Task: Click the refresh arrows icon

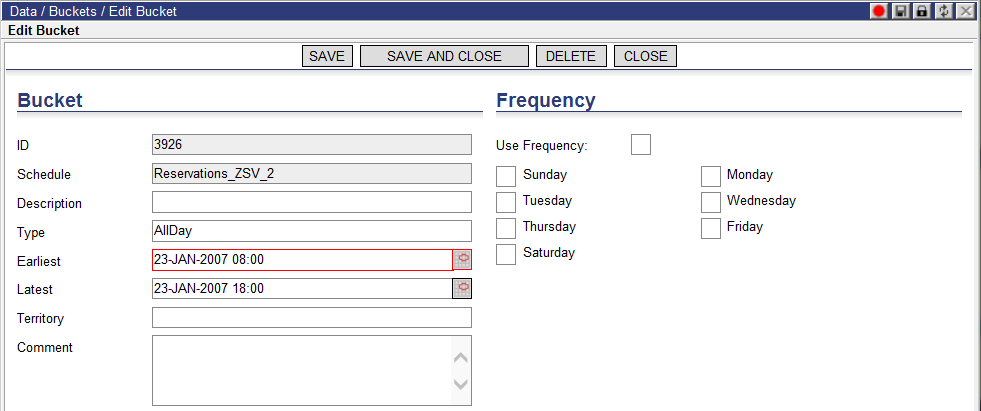Action: click(x=942, y=11)
